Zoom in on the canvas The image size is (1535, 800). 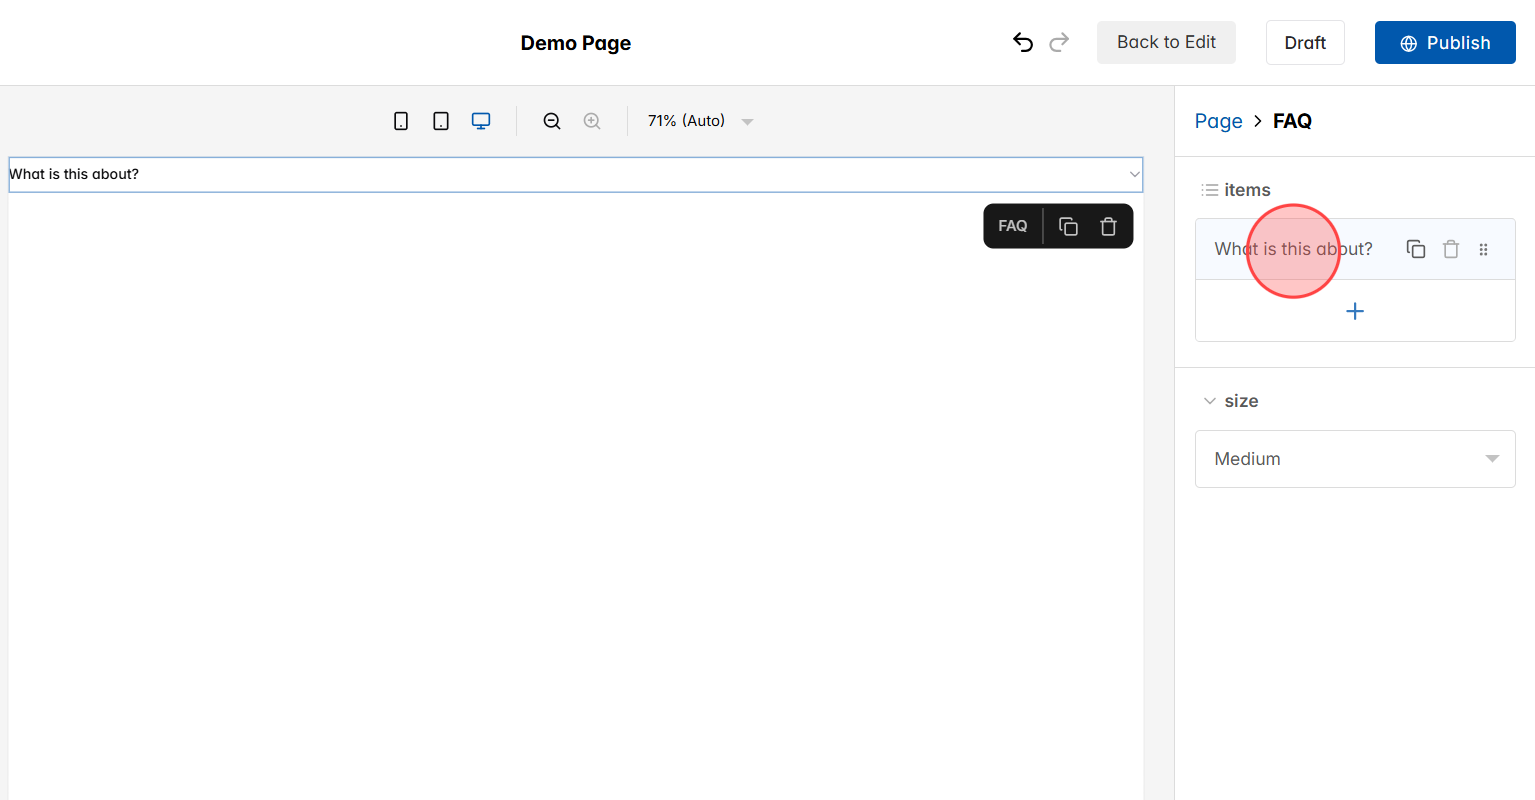pos(592,120)
